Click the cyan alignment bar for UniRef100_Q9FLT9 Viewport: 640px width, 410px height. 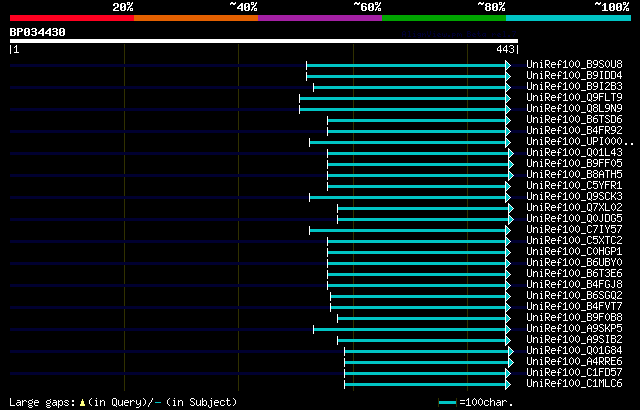(x=405, y=98)
